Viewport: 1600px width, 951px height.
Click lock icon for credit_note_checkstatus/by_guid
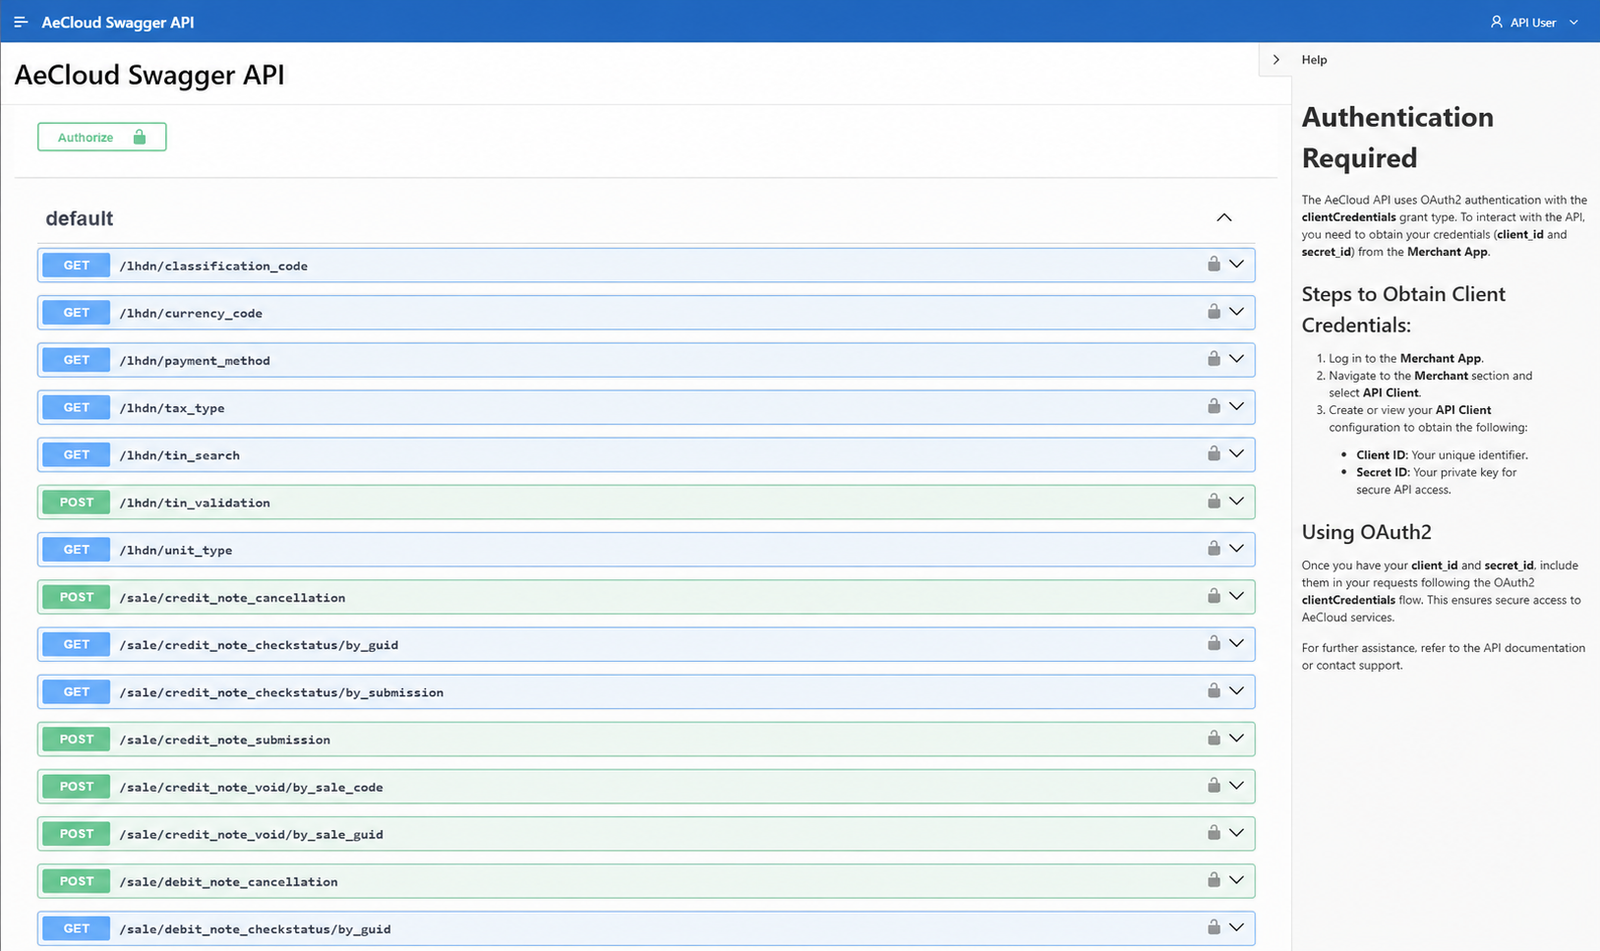1213,643
